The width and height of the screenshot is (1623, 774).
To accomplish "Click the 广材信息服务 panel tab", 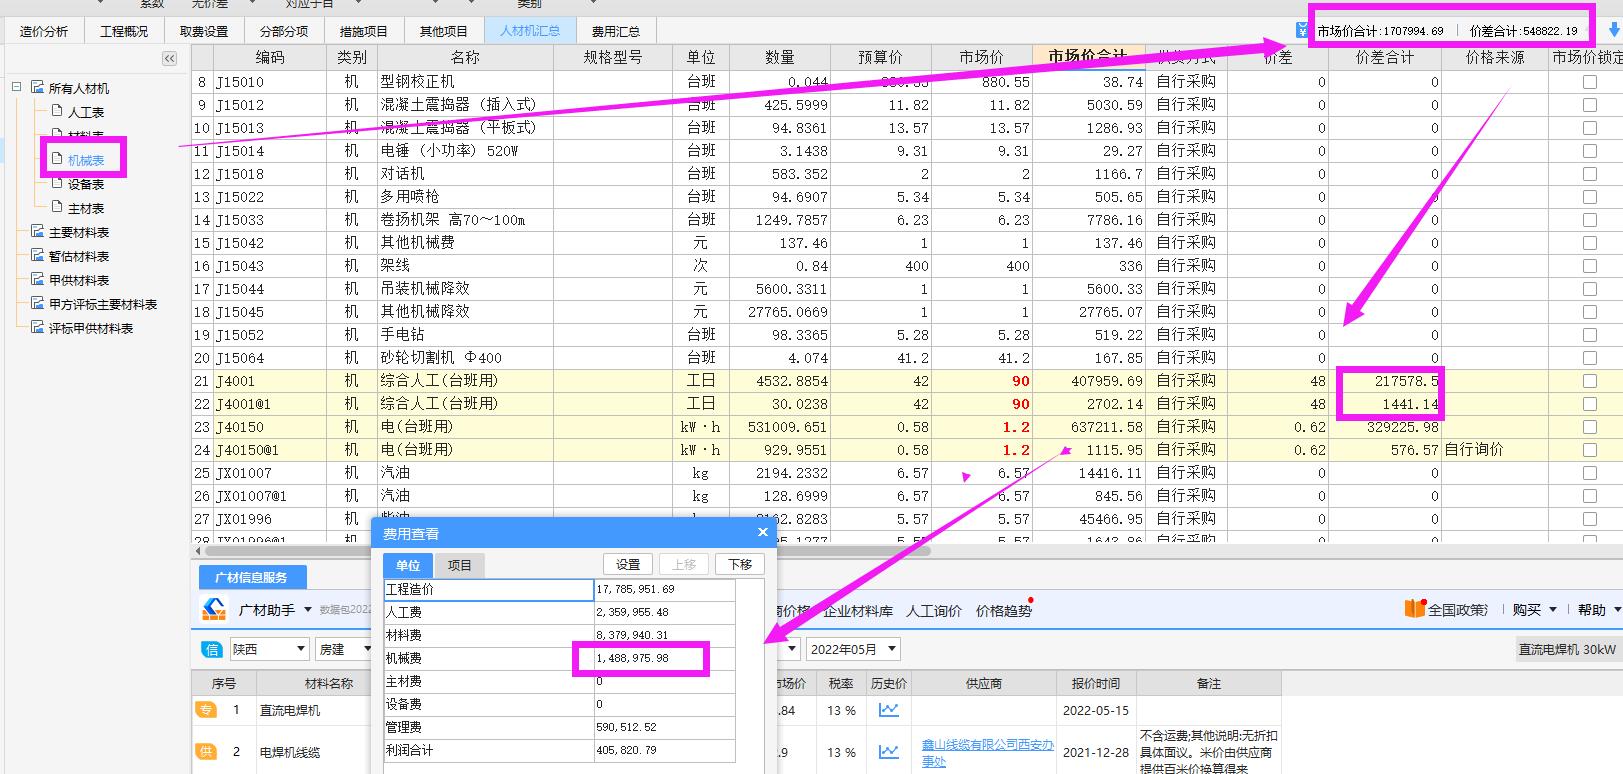I will [x=251, y=577].
